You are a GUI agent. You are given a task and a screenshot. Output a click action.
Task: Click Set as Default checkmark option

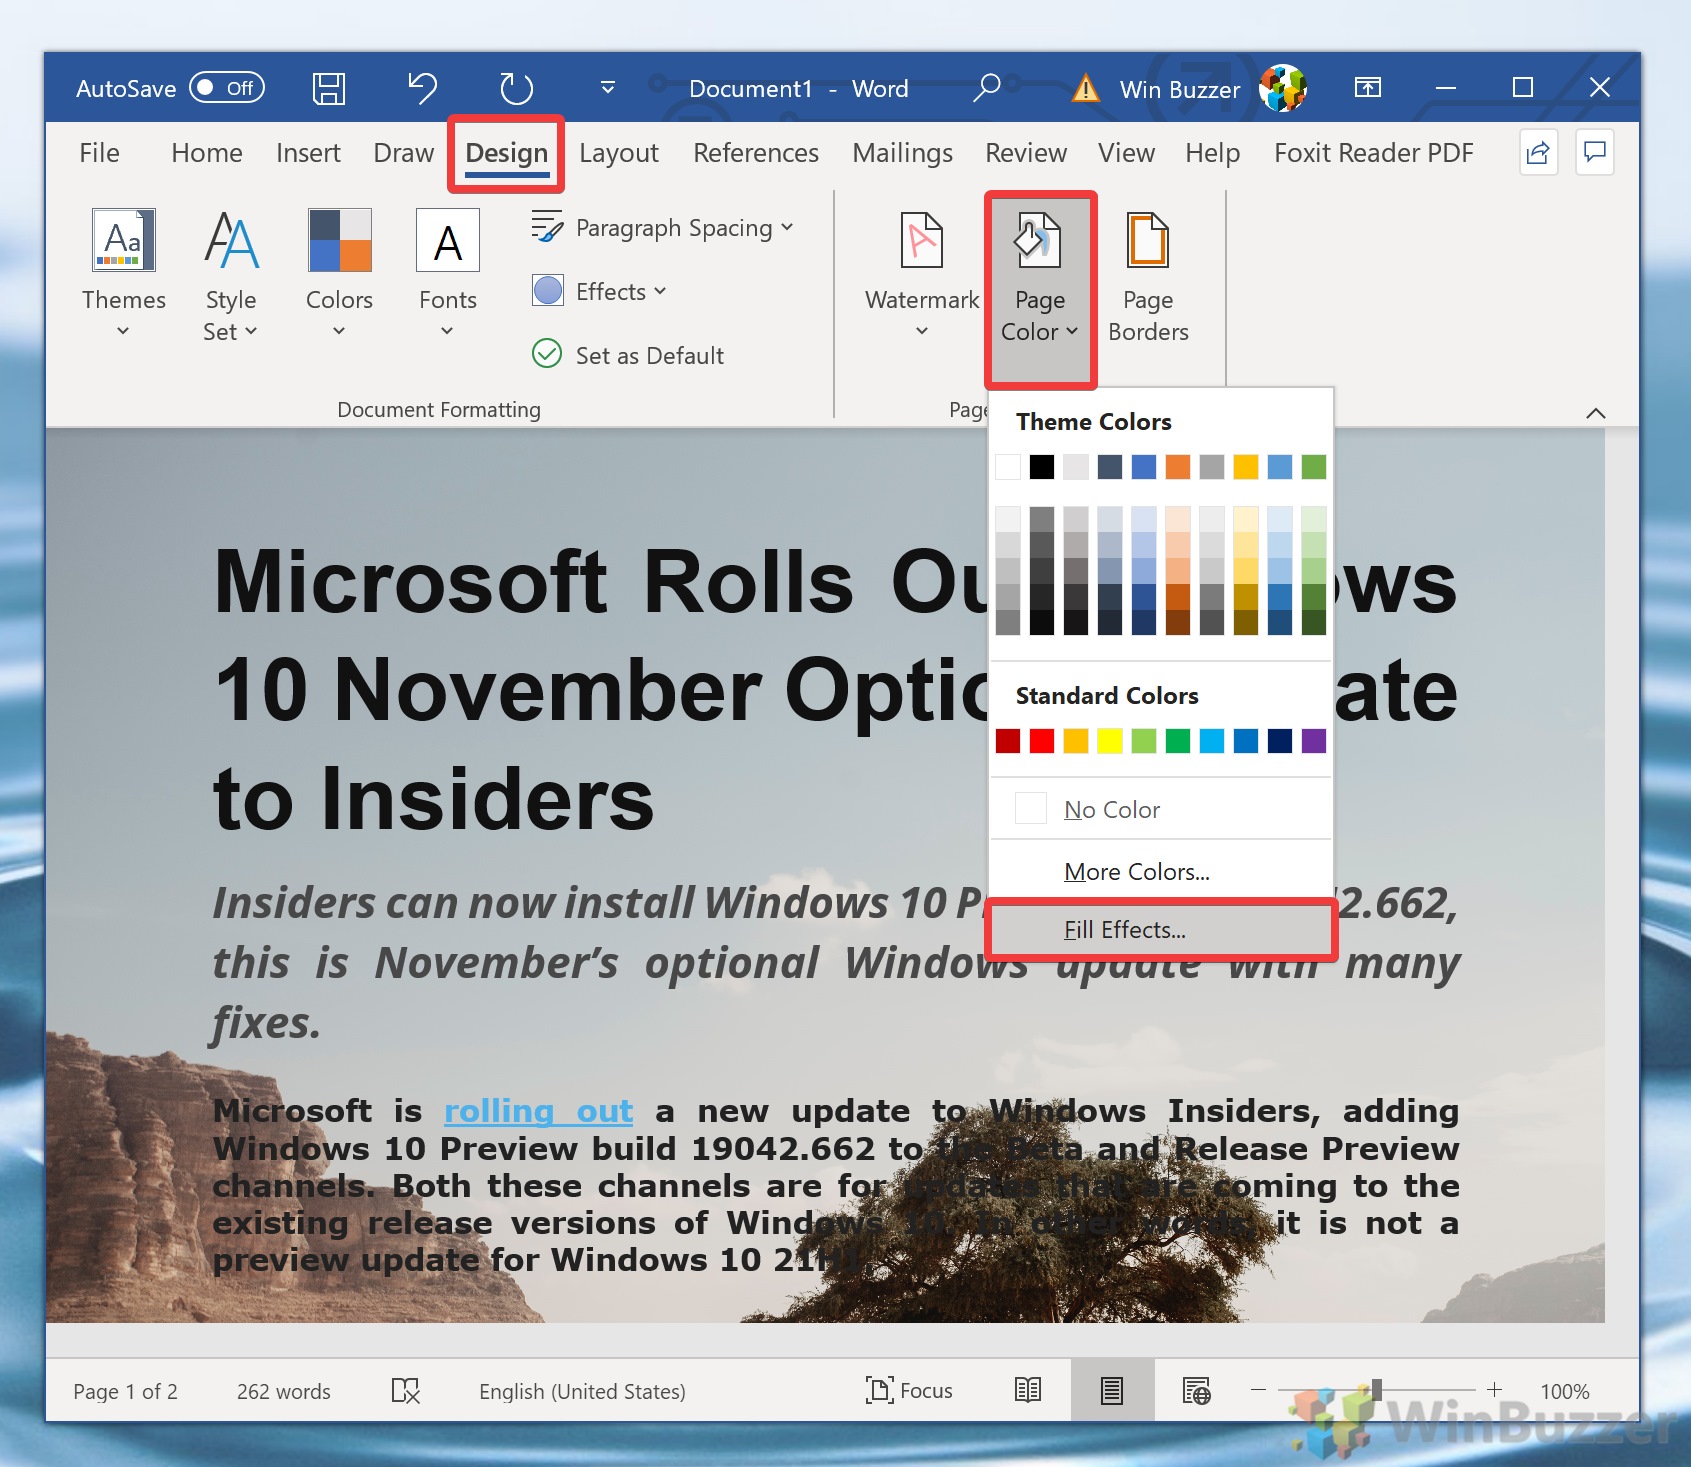[628, 355]
